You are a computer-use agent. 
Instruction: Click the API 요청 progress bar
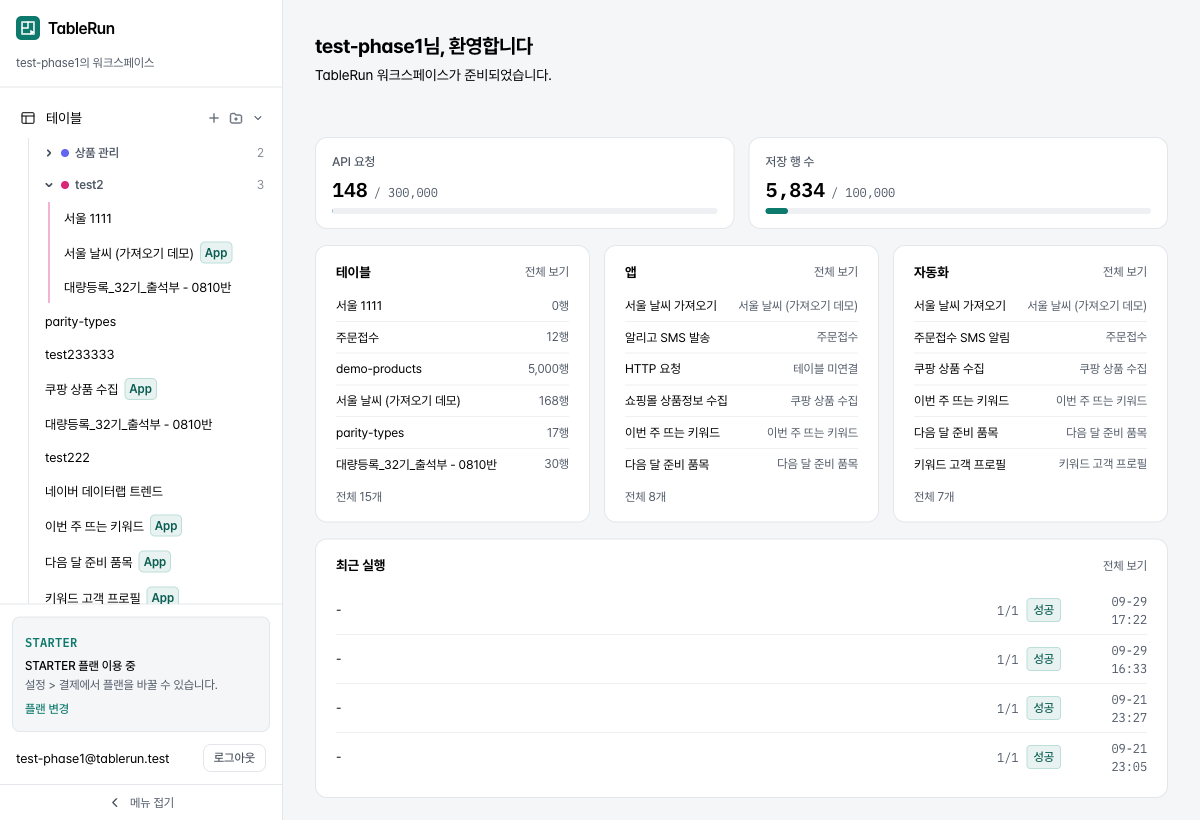(x=525, y=211)
